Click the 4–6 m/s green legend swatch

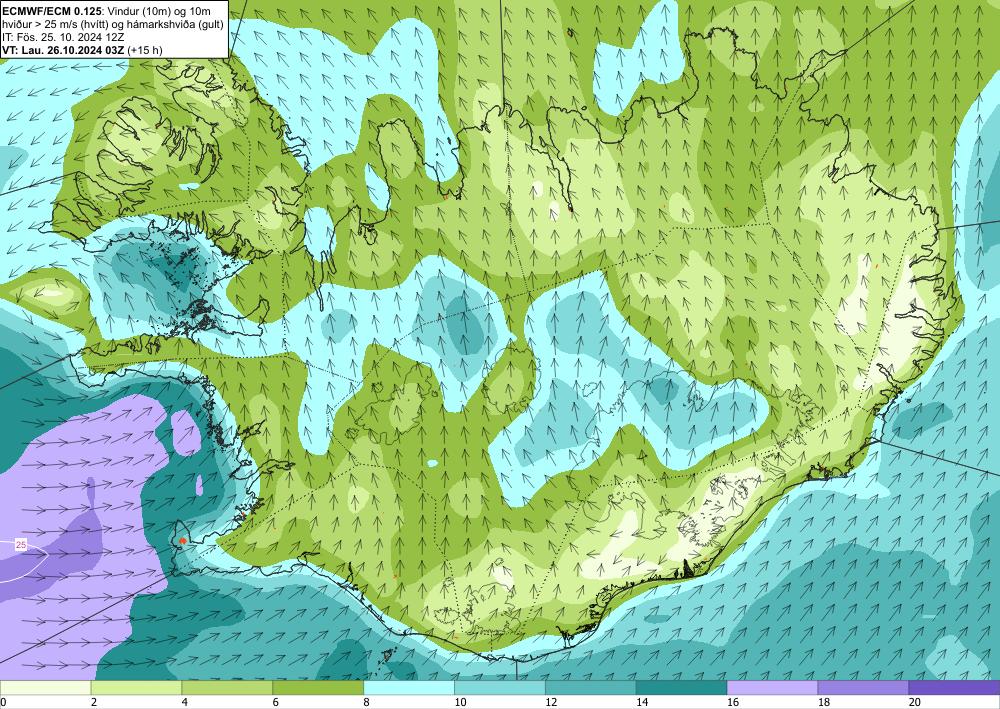tap(227, 688)
